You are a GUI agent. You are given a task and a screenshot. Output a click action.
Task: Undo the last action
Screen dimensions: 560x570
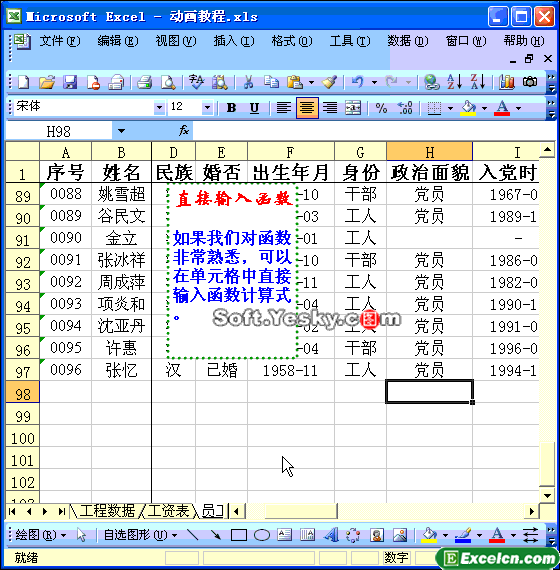pos(358,82)
